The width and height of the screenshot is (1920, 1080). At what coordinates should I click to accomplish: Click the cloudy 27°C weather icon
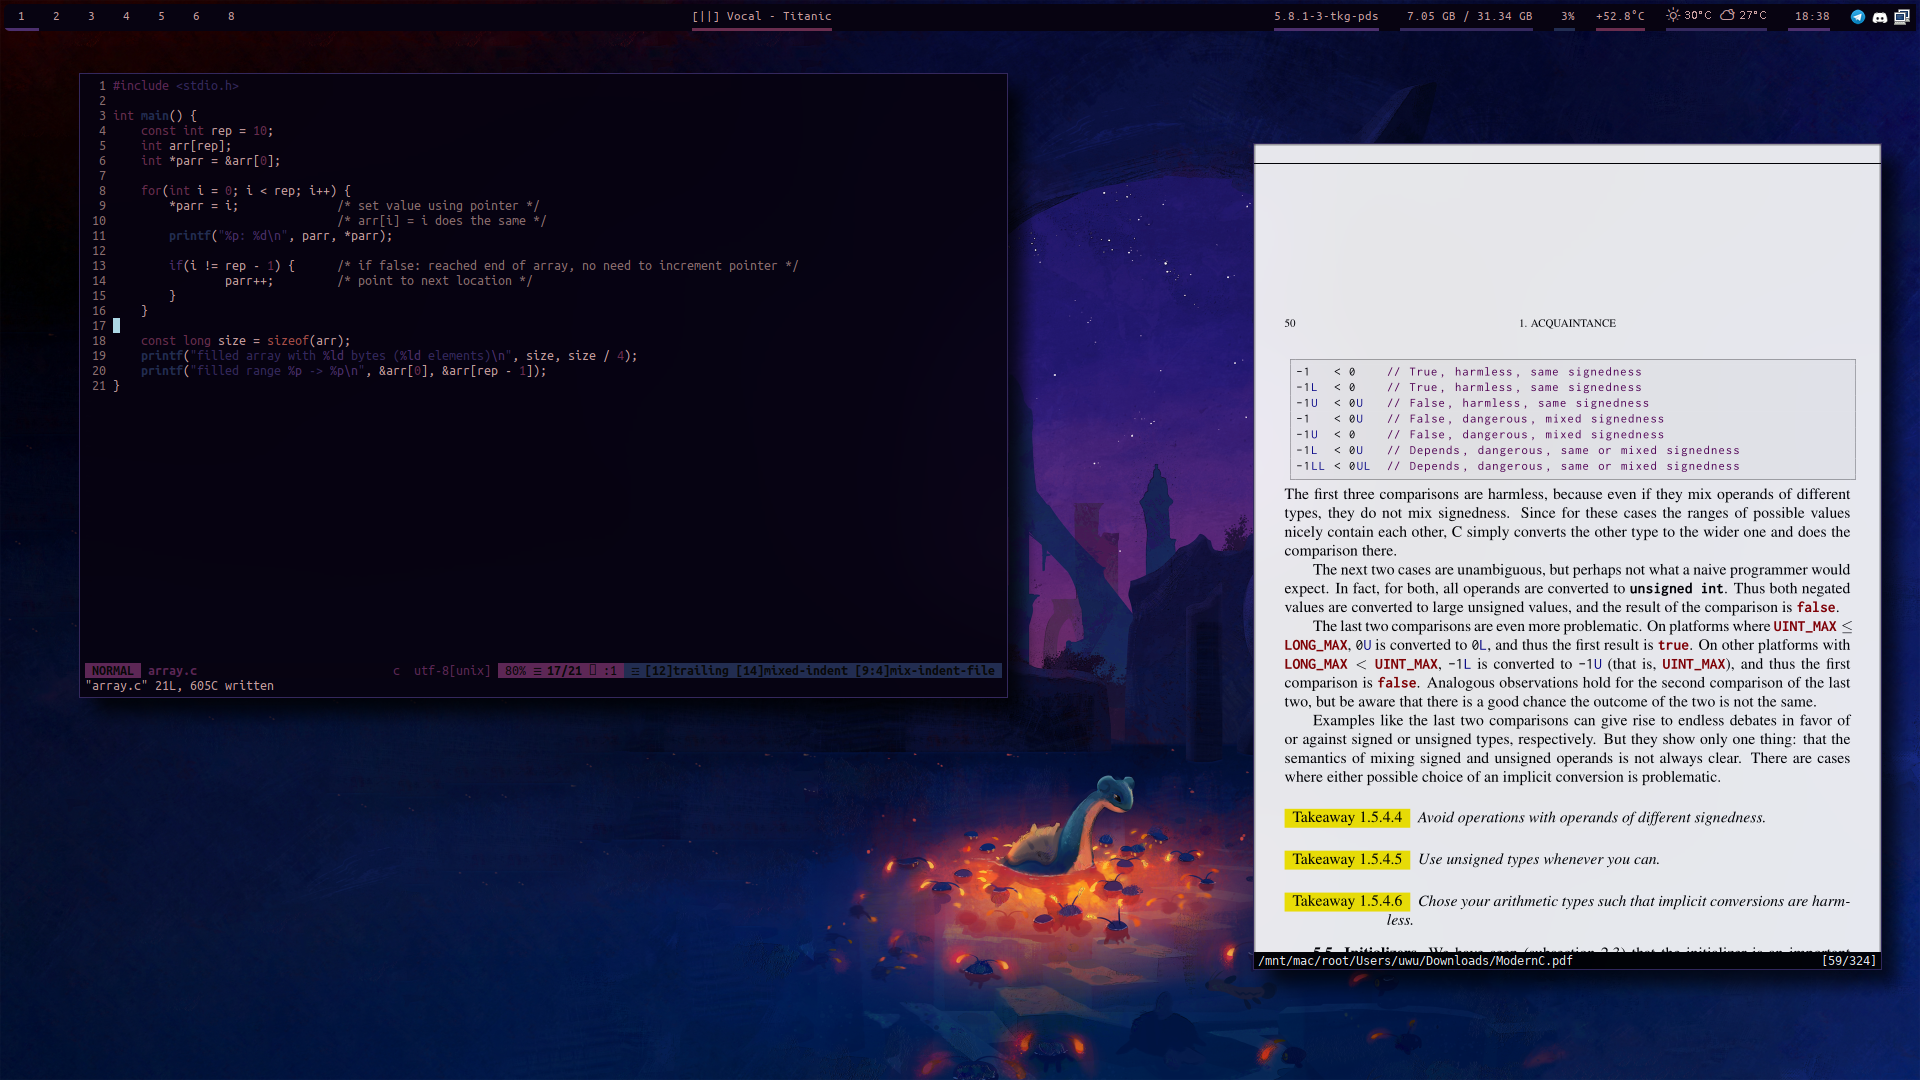point(1727,15)
